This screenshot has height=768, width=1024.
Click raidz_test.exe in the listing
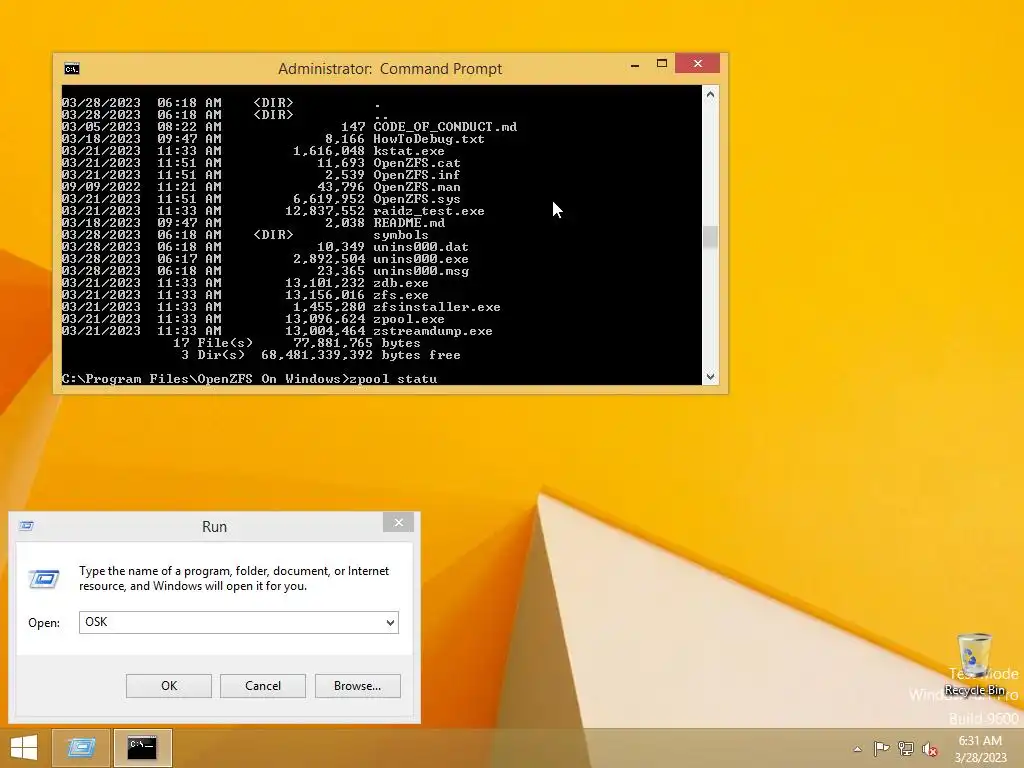pos(428,211)
